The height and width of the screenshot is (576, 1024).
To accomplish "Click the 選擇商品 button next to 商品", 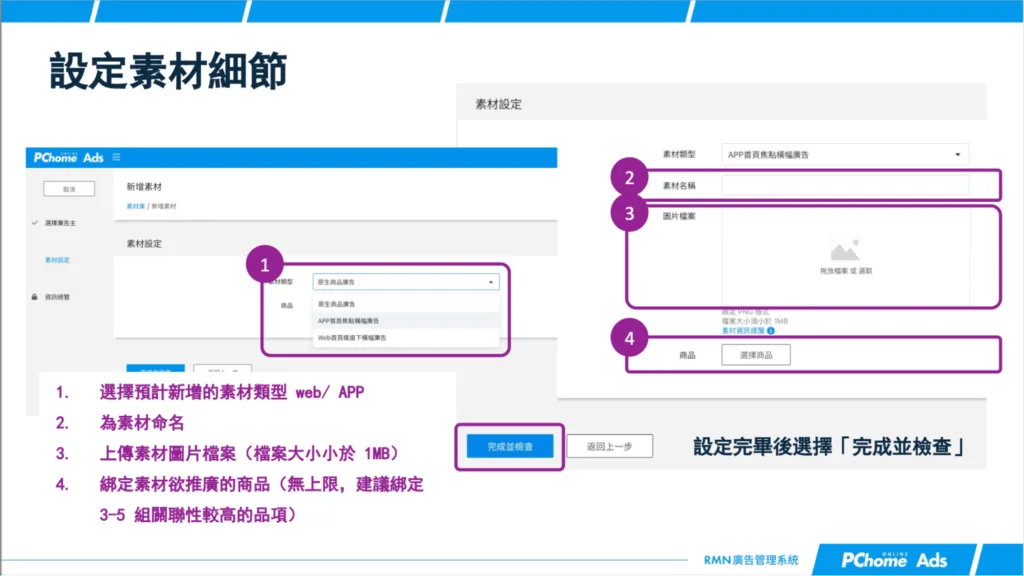I will click(757, 354).
